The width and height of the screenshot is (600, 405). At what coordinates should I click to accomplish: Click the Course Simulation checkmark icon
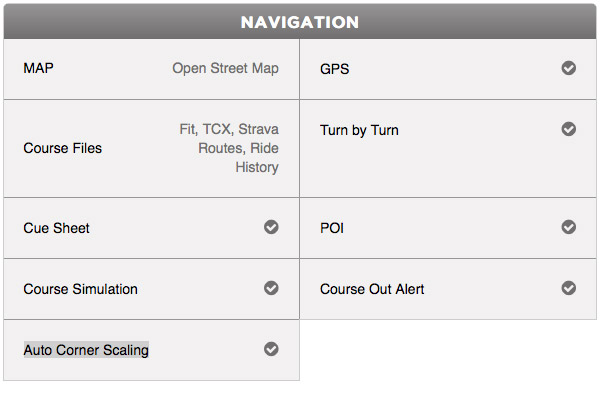coord(271,288)
